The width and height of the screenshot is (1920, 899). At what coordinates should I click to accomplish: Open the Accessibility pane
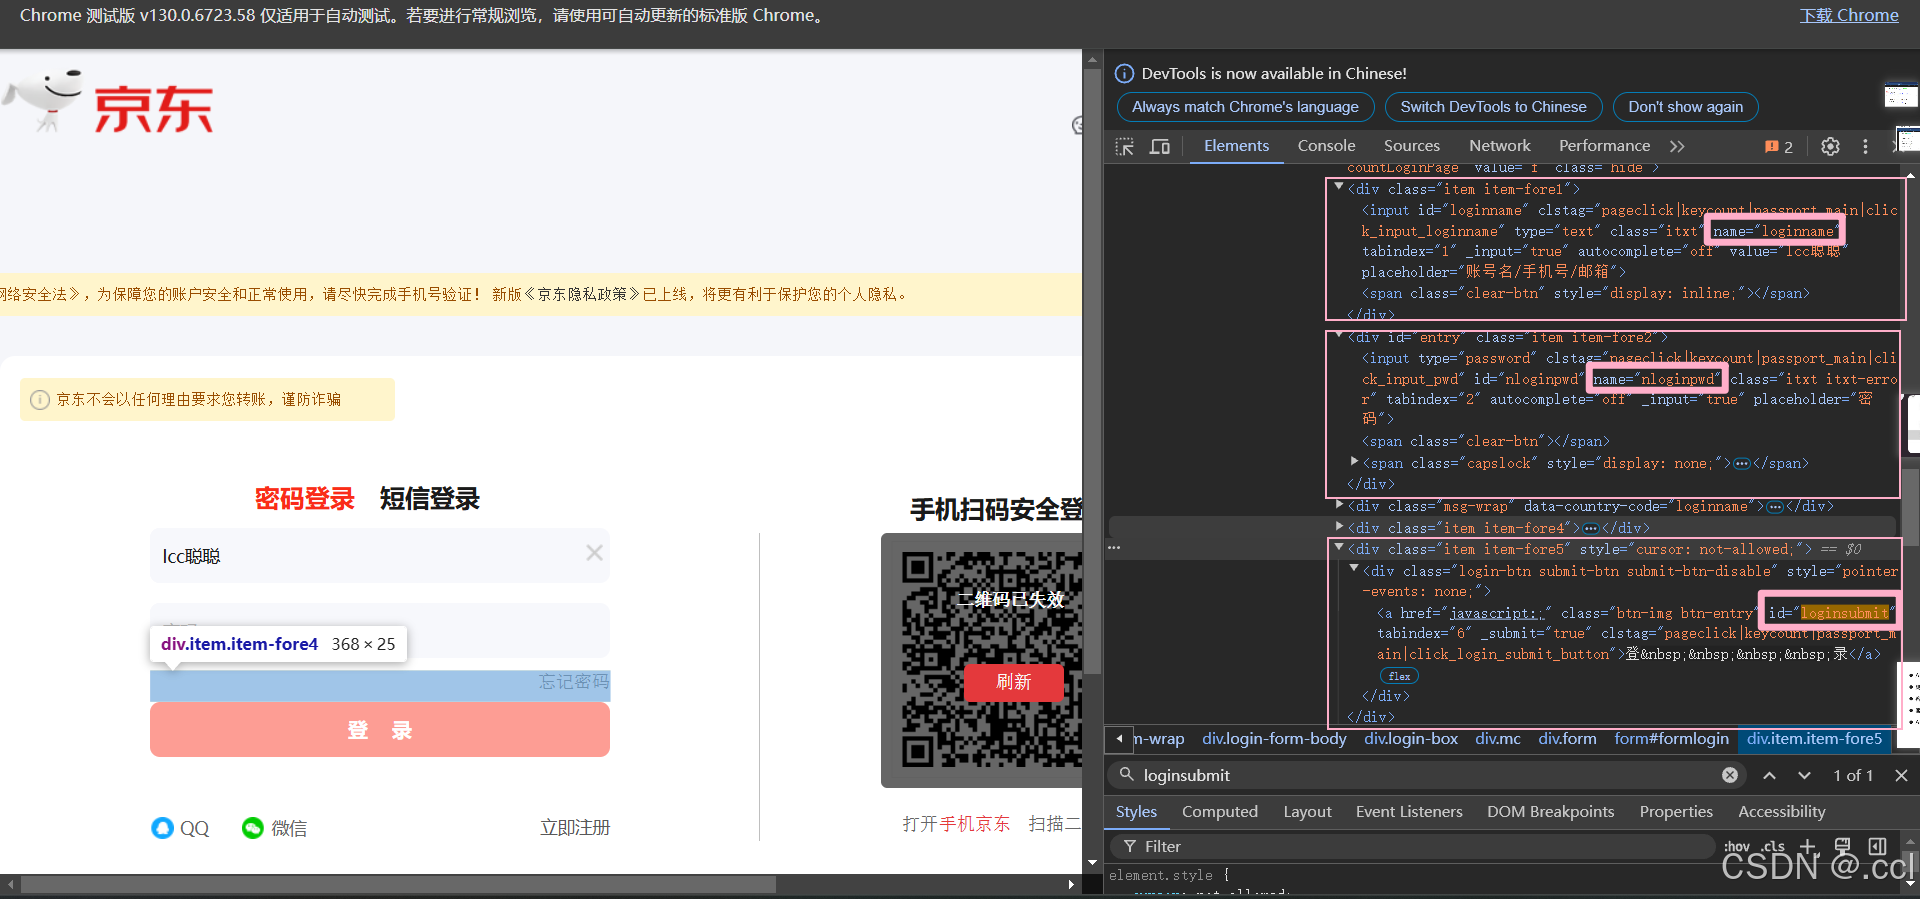coord(1781,812)
